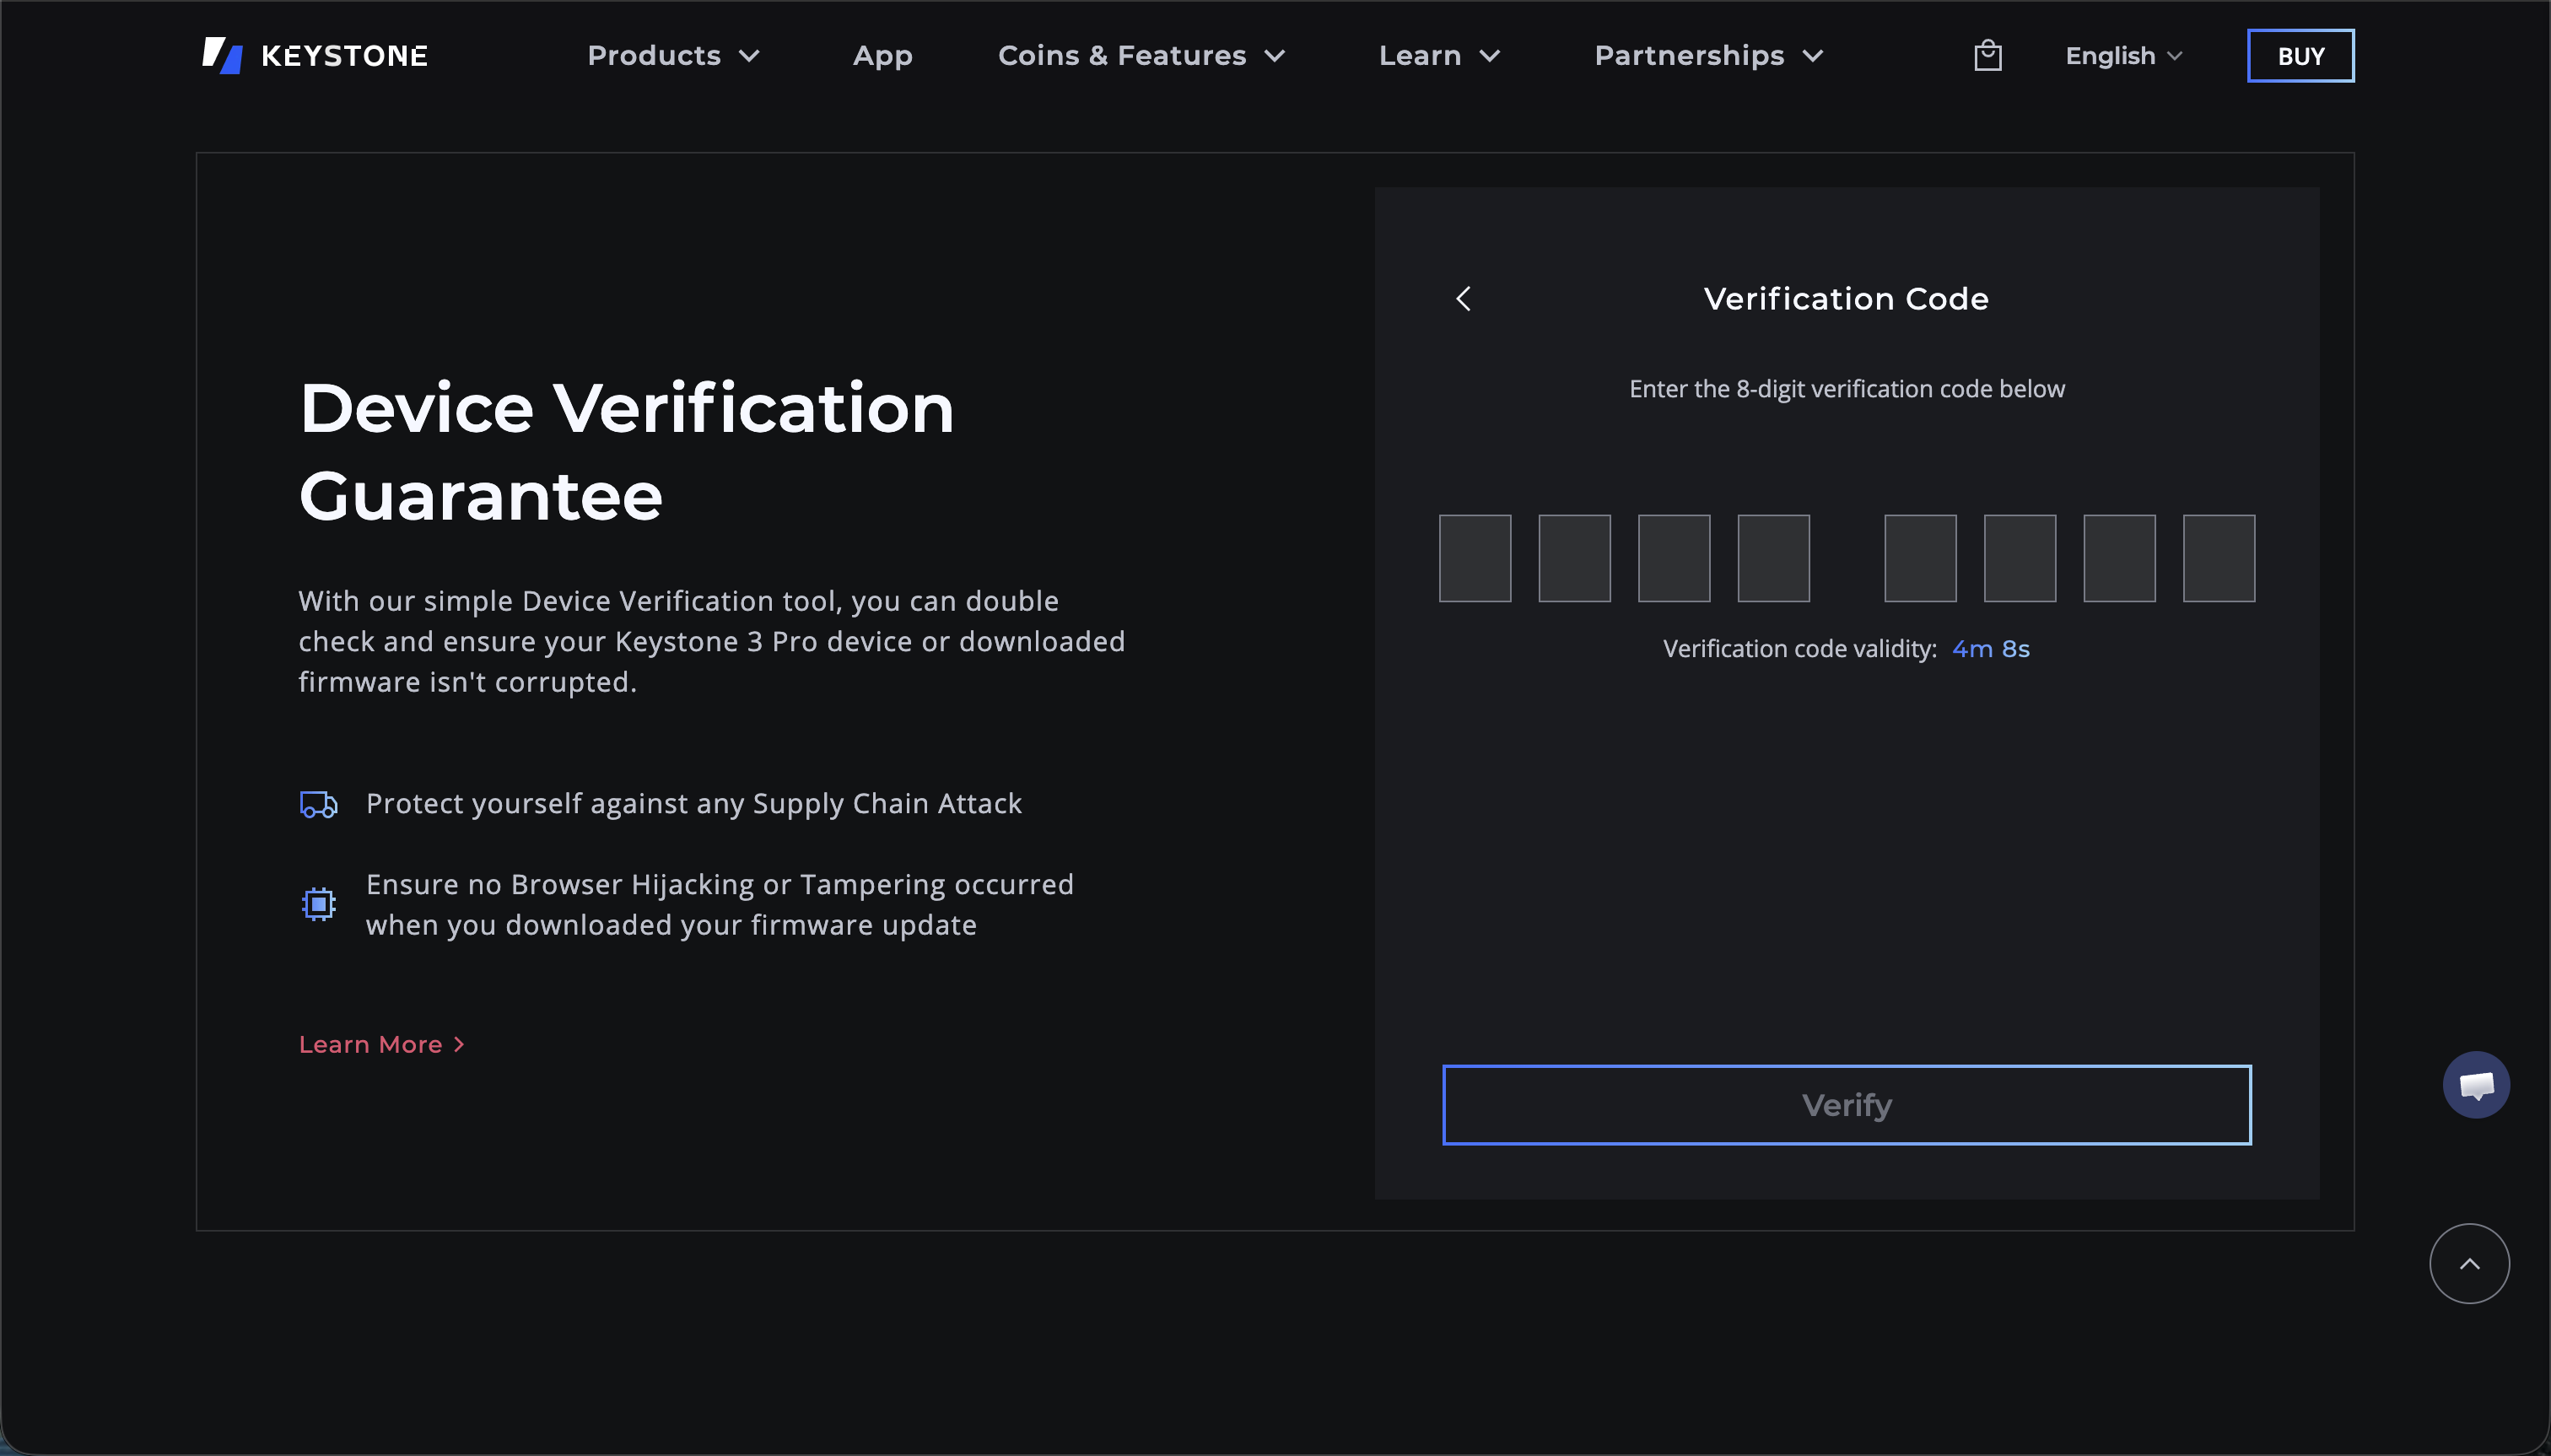The image size is (2551, 1456).
Task: Expand the Coins & Features menu
Action: pyautogui.click(x=1141, y=55)
